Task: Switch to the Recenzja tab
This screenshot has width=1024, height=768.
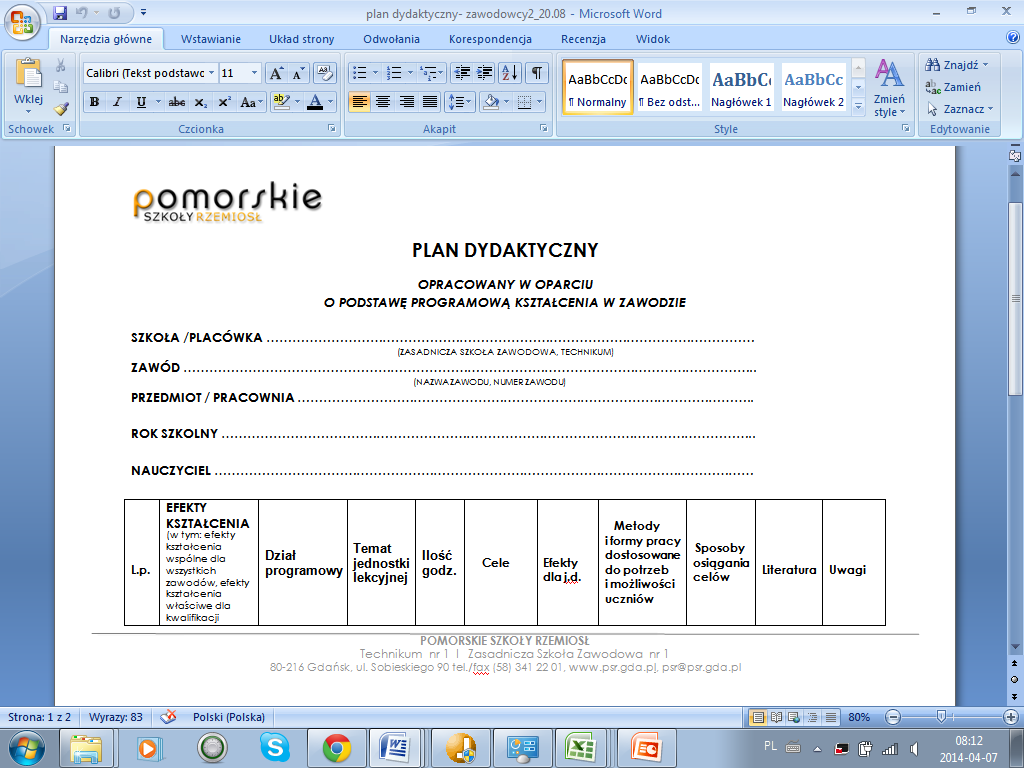Action: pos(583,39)
